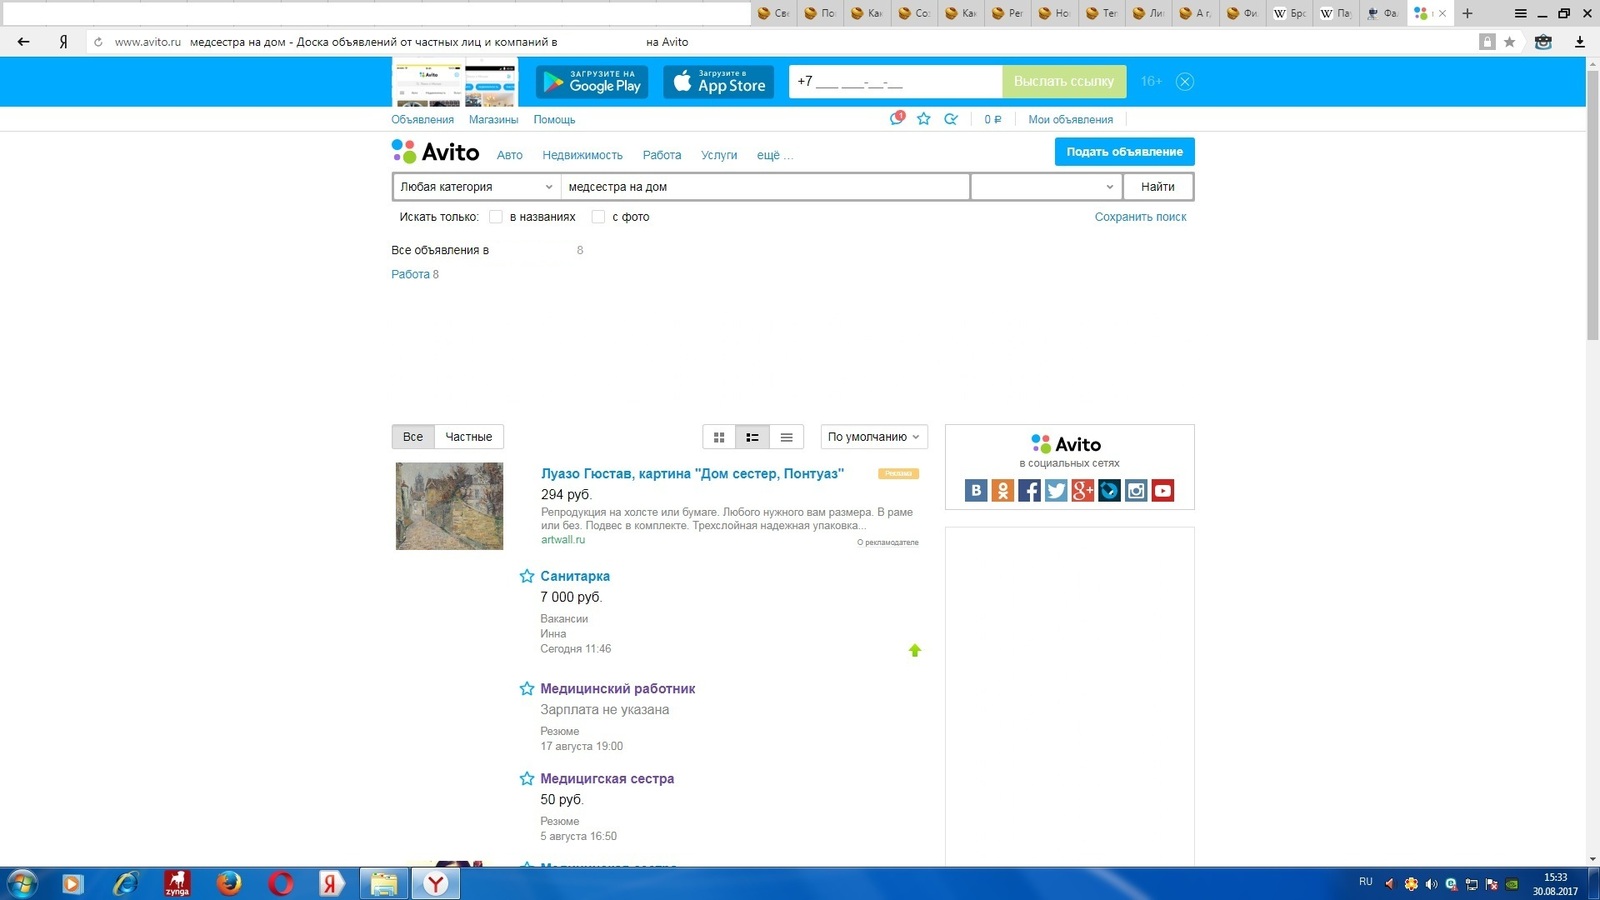
Task: Click the App Store download badge
Action: click(718, 82)
